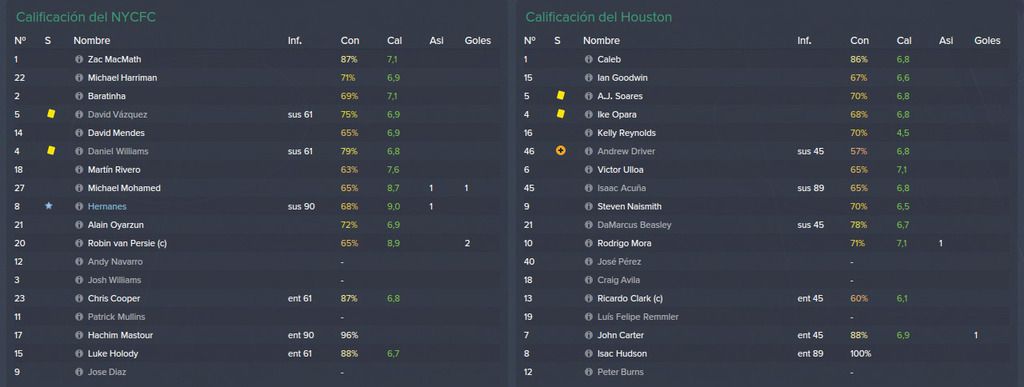
Task: Click the yellow card icon for David Vázquez
Action: (x=51, y=114)
